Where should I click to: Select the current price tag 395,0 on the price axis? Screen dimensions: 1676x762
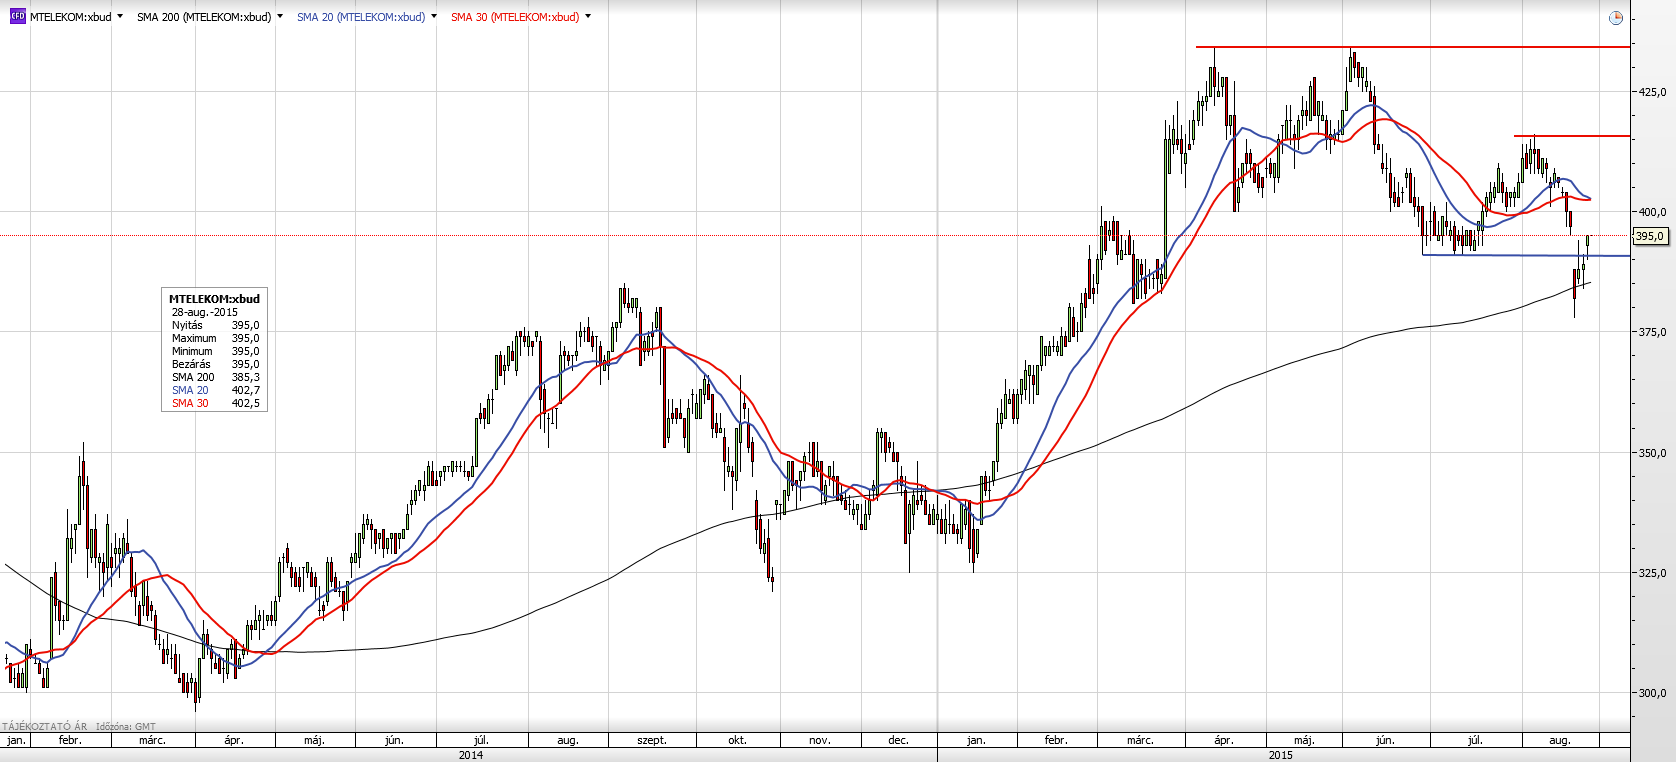point(1650,236)
